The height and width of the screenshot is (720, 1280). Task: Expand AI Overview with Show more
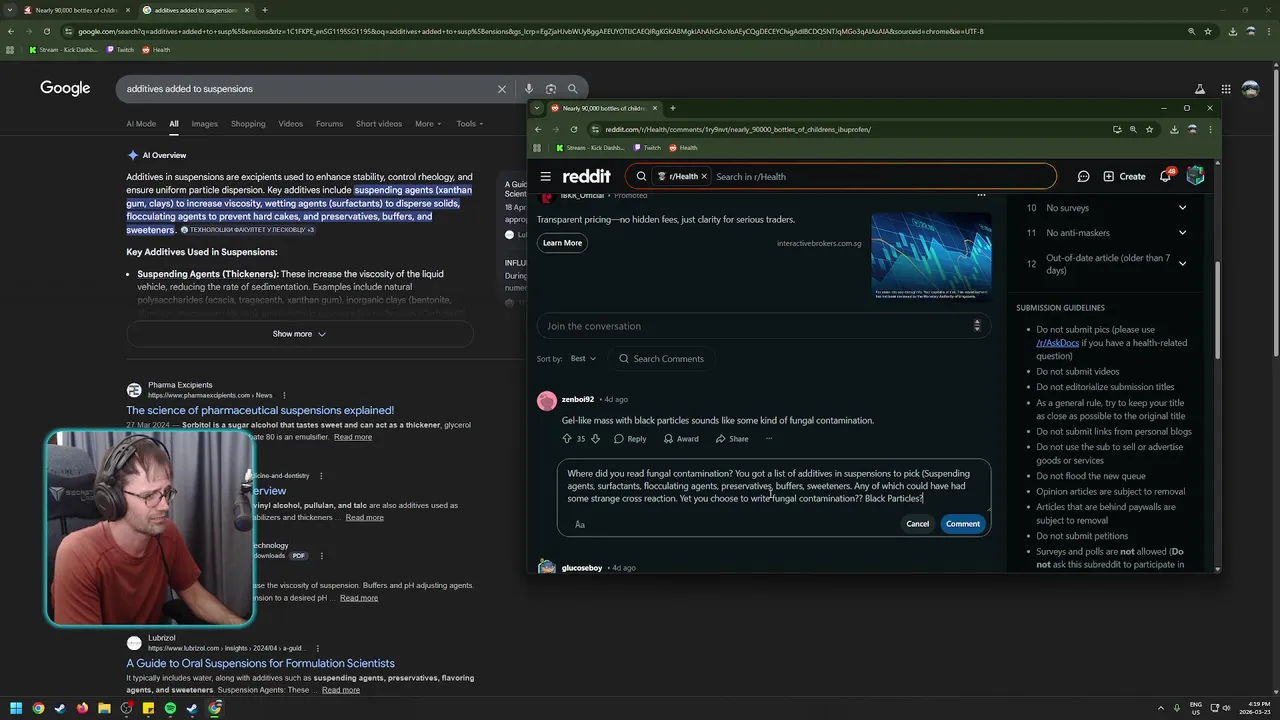(x=299, y=334)
